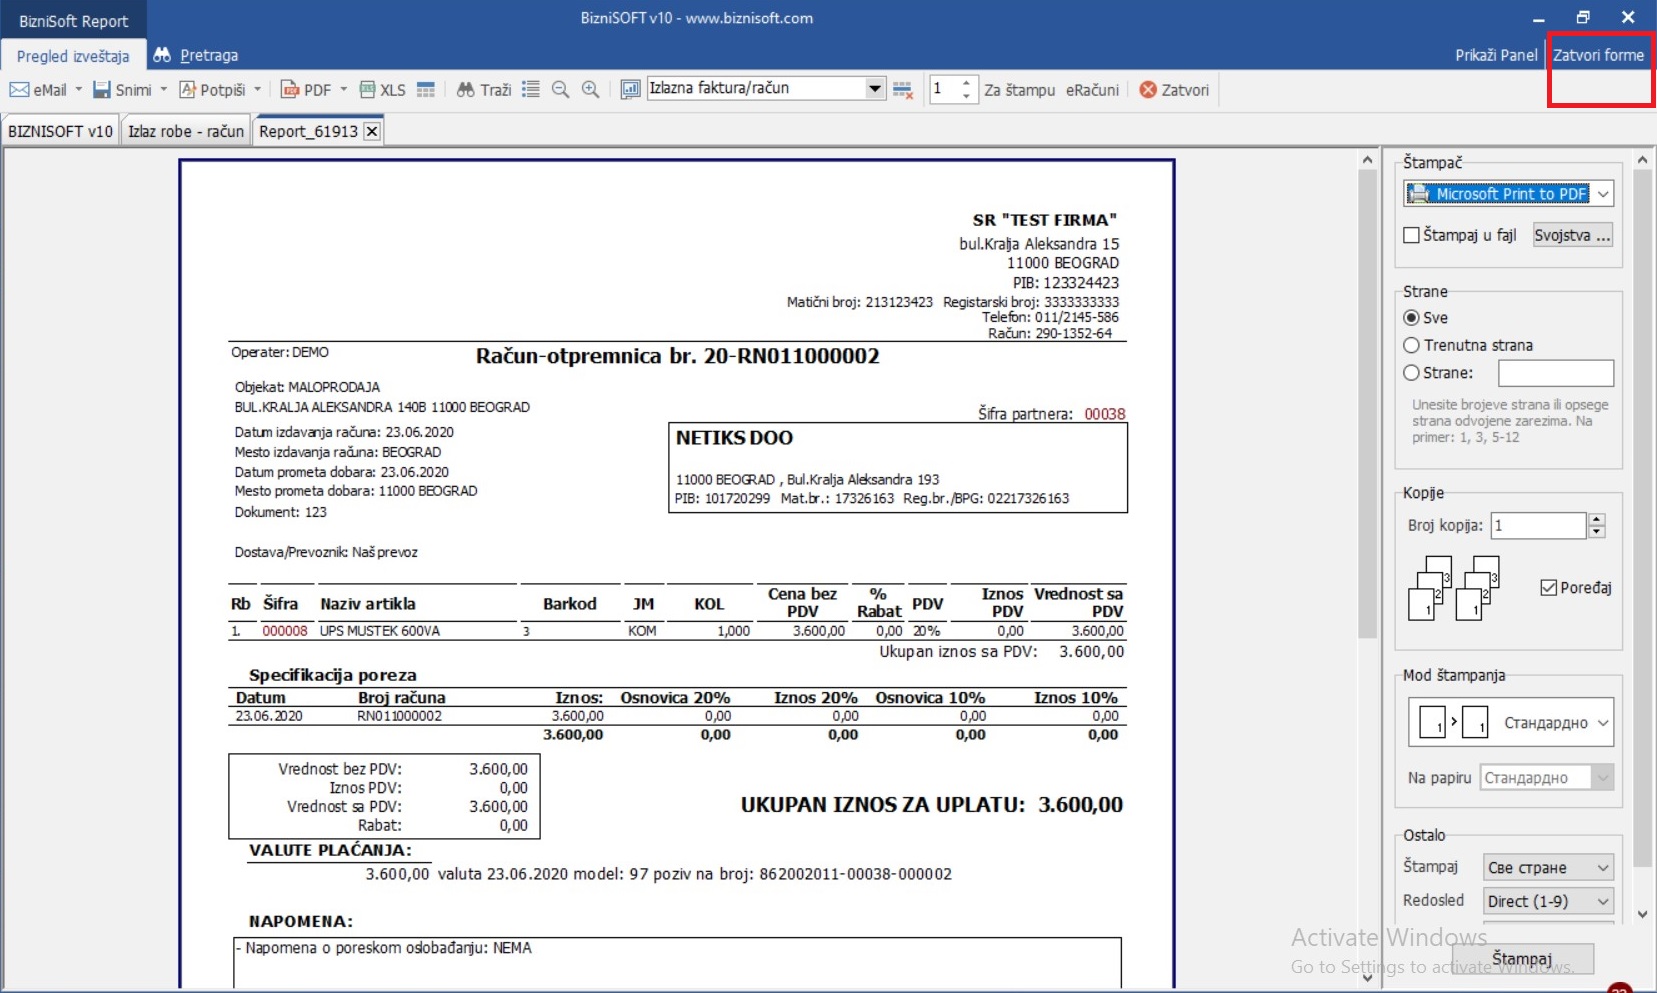
Task: Click the Svojstva printer properties button
Action: pyautogui.click(x=1573, y=235)
